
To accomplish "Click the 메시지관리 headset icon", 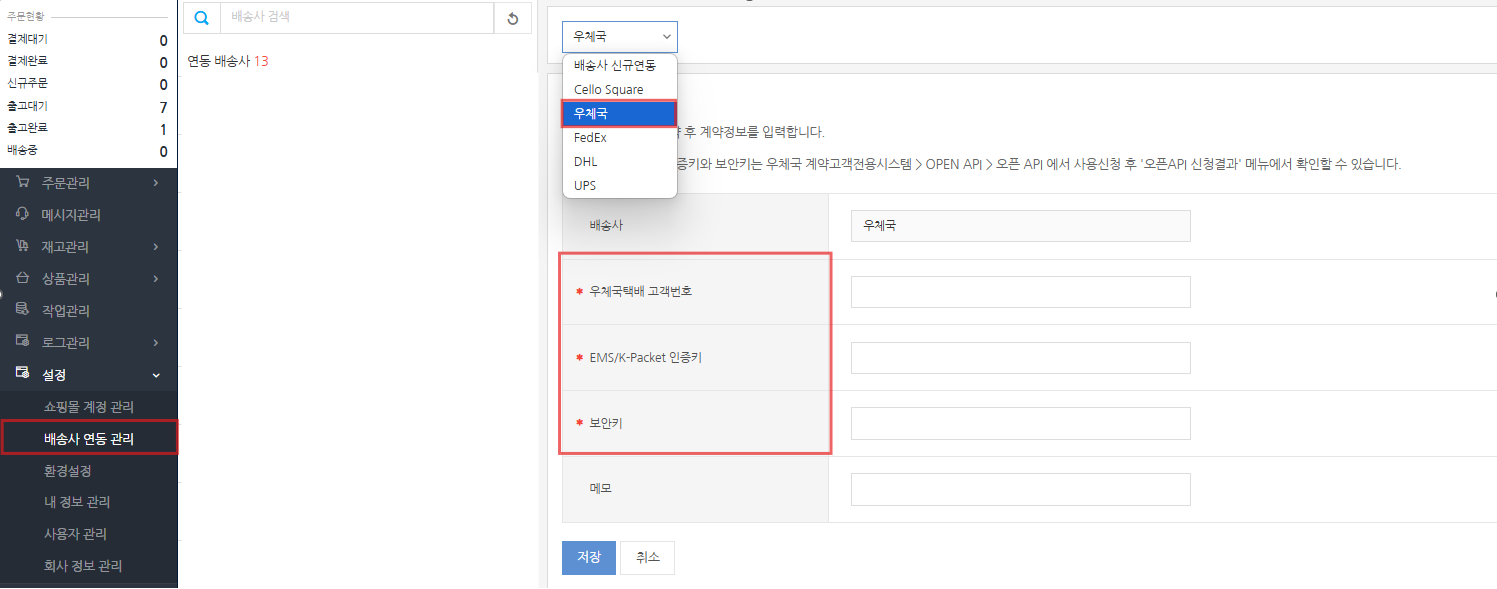I will (x=22, y=215).
